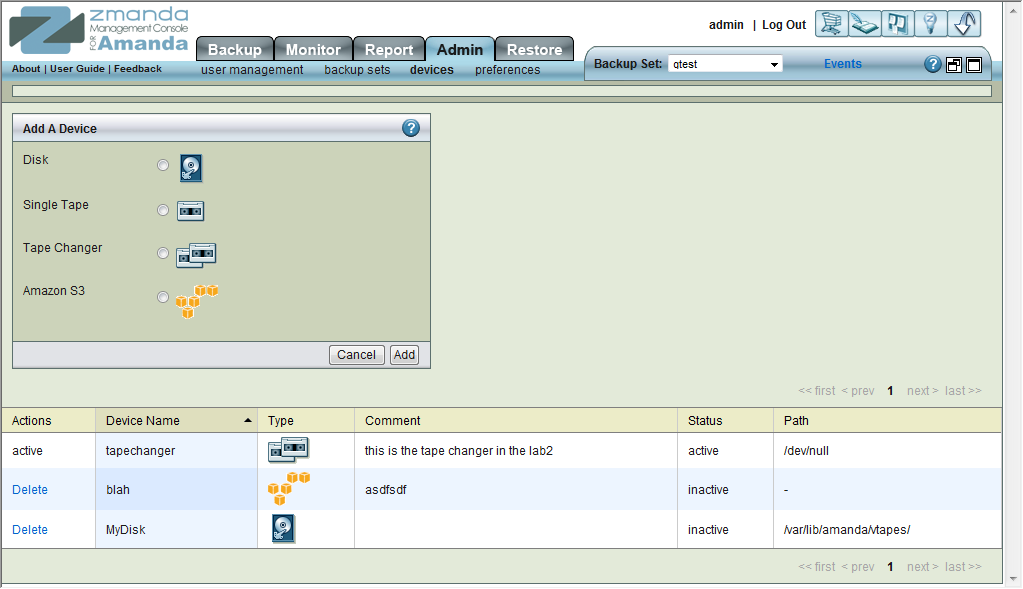Viewport: 1023px width, 589px height.
Task: Open the Zmanda shopping cart icon
Action: click(x=830, y=23)
